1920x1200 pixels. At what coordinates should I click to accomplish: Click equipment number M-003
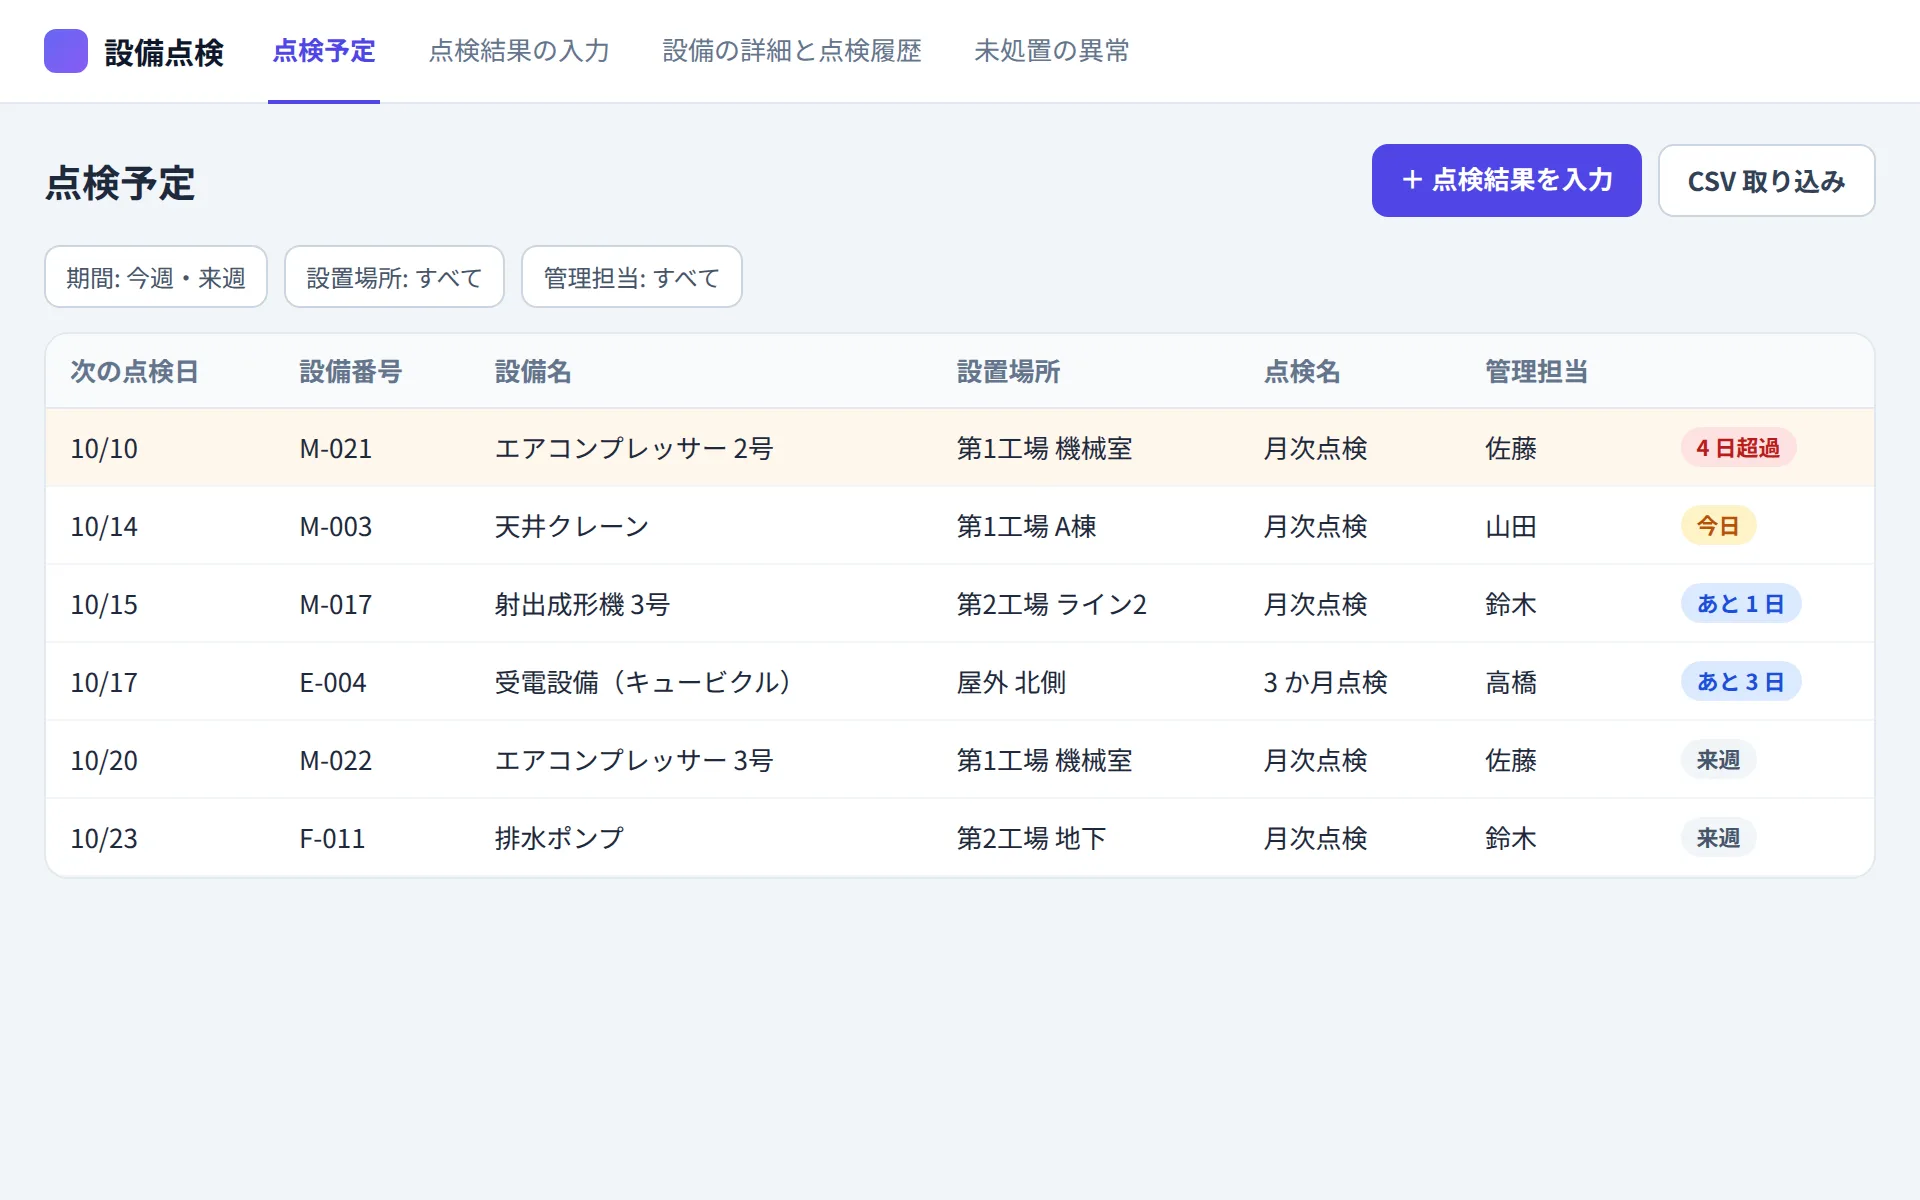tap(336, 526)
